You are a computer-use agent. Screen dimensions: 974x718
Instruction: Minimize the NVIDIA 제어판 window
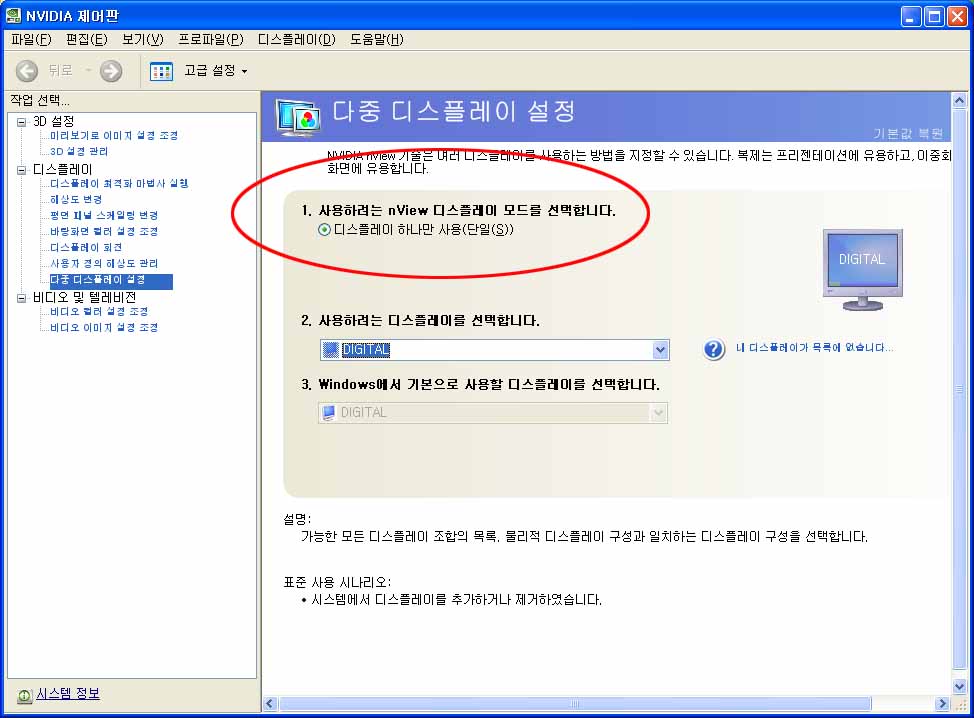tap(911, 16)
